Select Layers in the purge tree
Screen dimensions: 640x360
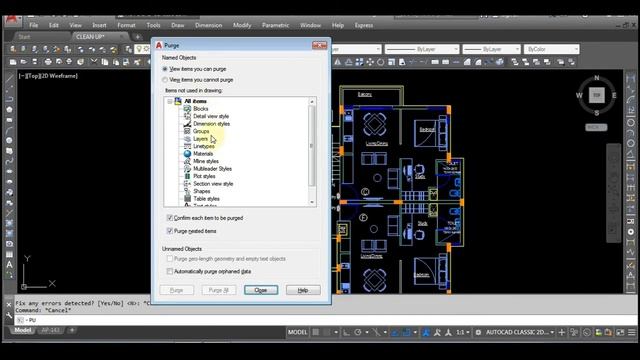coord(200,139)
